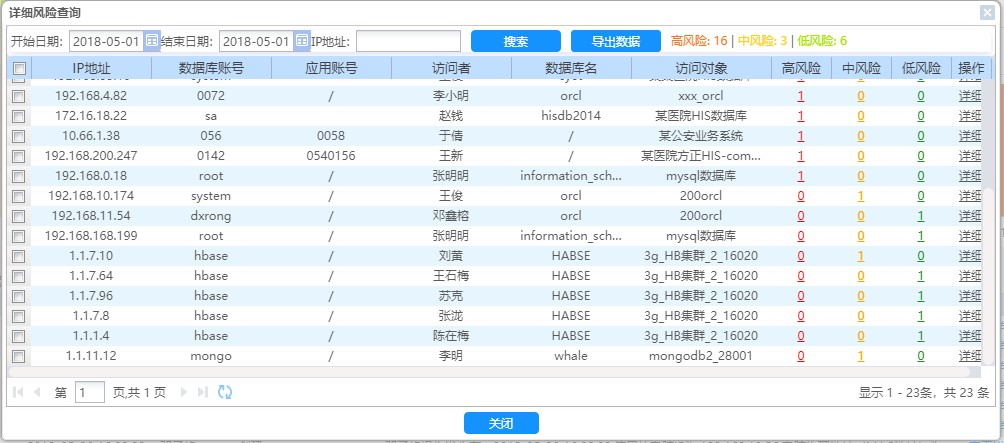This screenshot has height=443, width=1004.
Task: Toggle the select-all header checkbox
Action: tap(18, 68)
